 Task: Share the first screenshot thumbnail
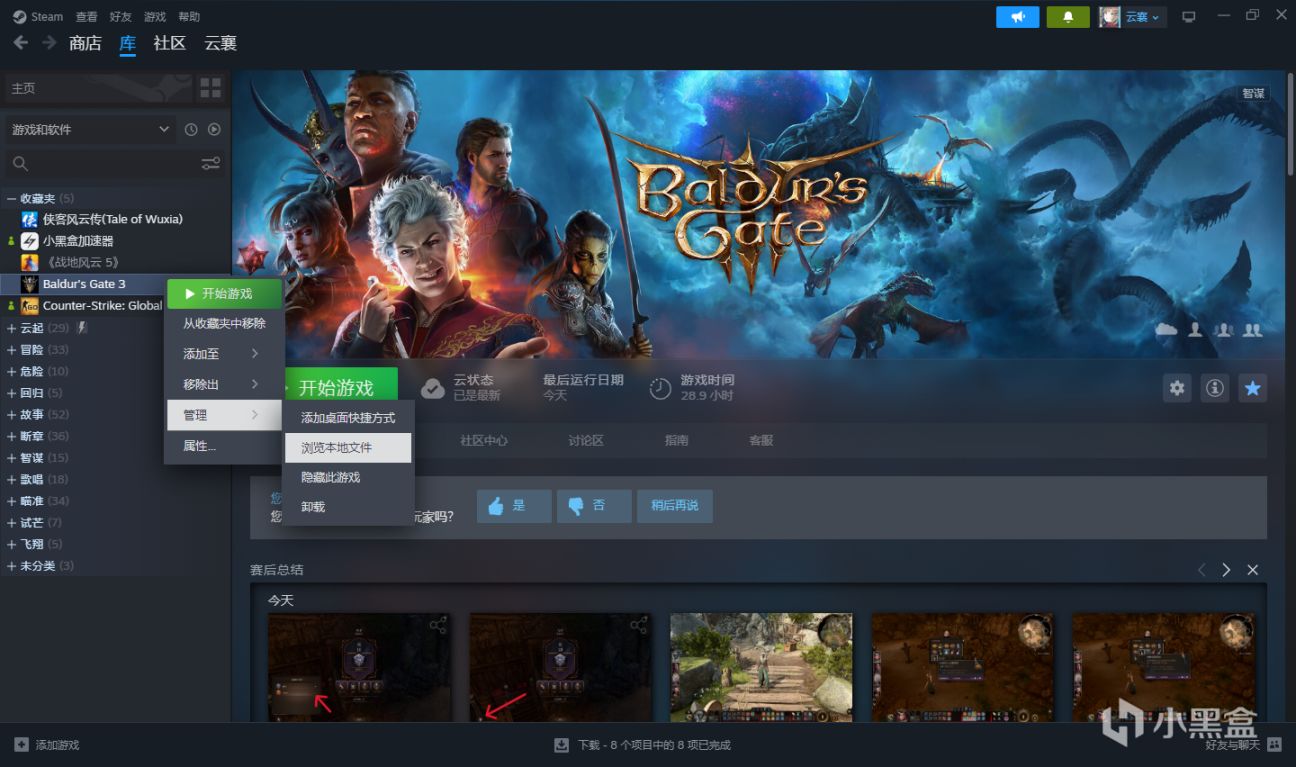click(437, 626)
